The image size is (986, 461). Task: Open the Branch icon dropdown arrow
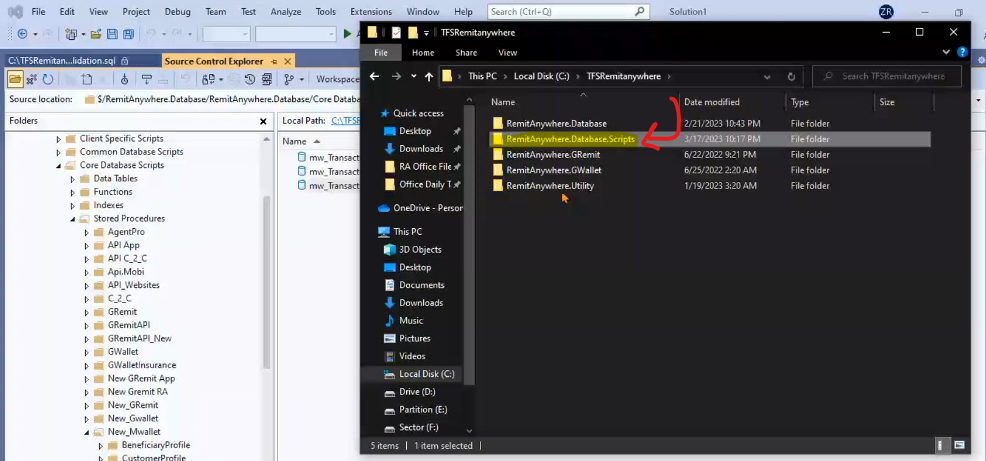[302, 79]
